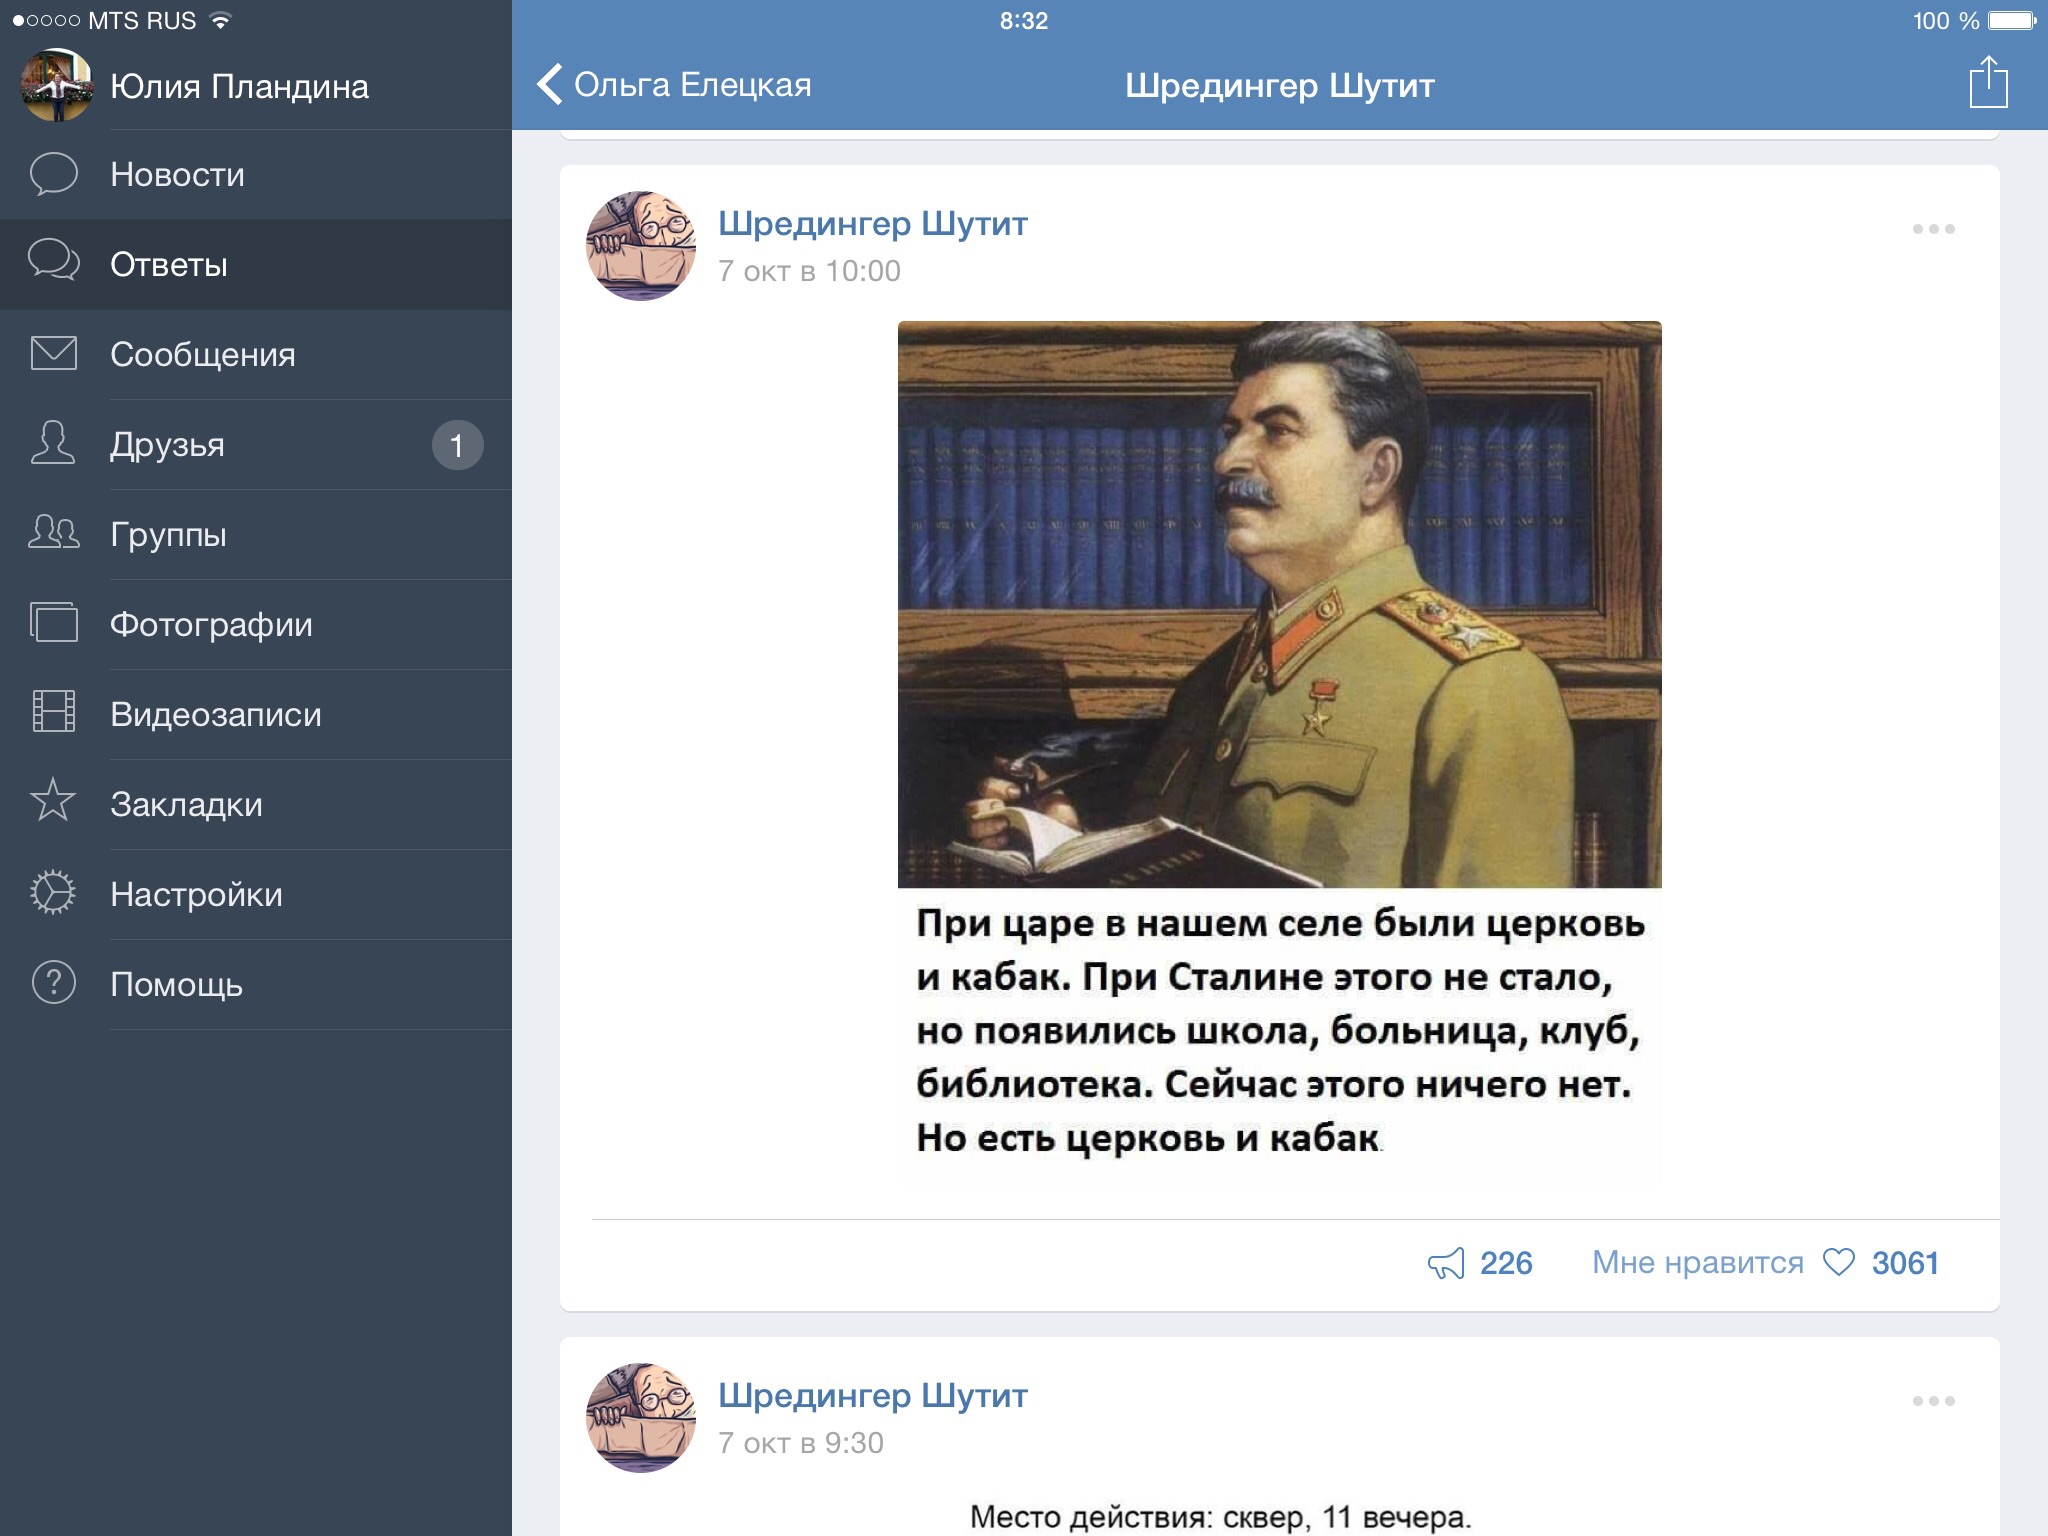This screenshot has height=1536, width=2048.
Task: Go back using the chevron arrow
Action: pyautogui.click(x=549, y=85)
